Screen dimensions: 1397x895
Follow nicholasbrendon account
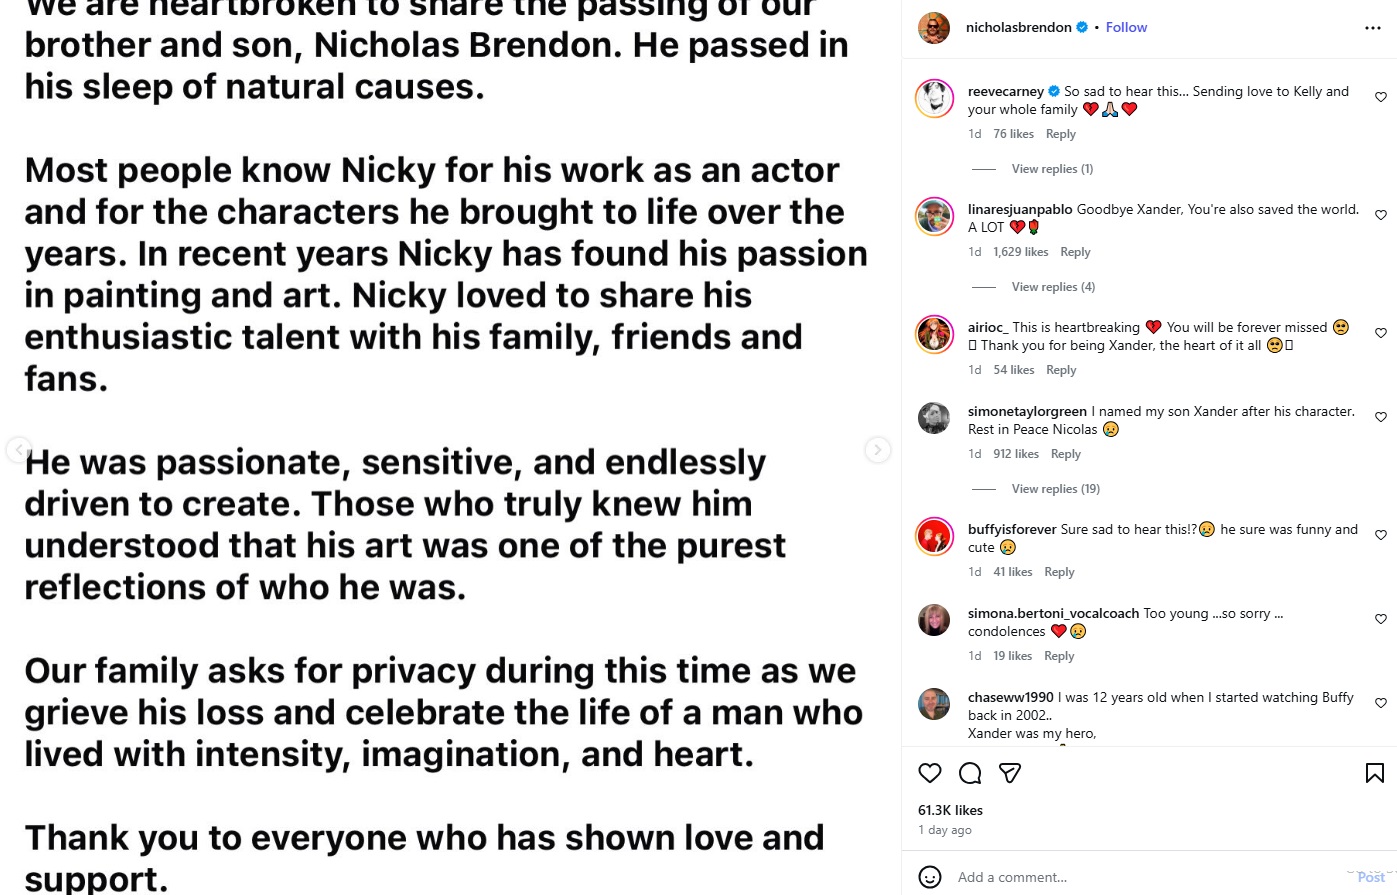click(x=1126, y=28)
